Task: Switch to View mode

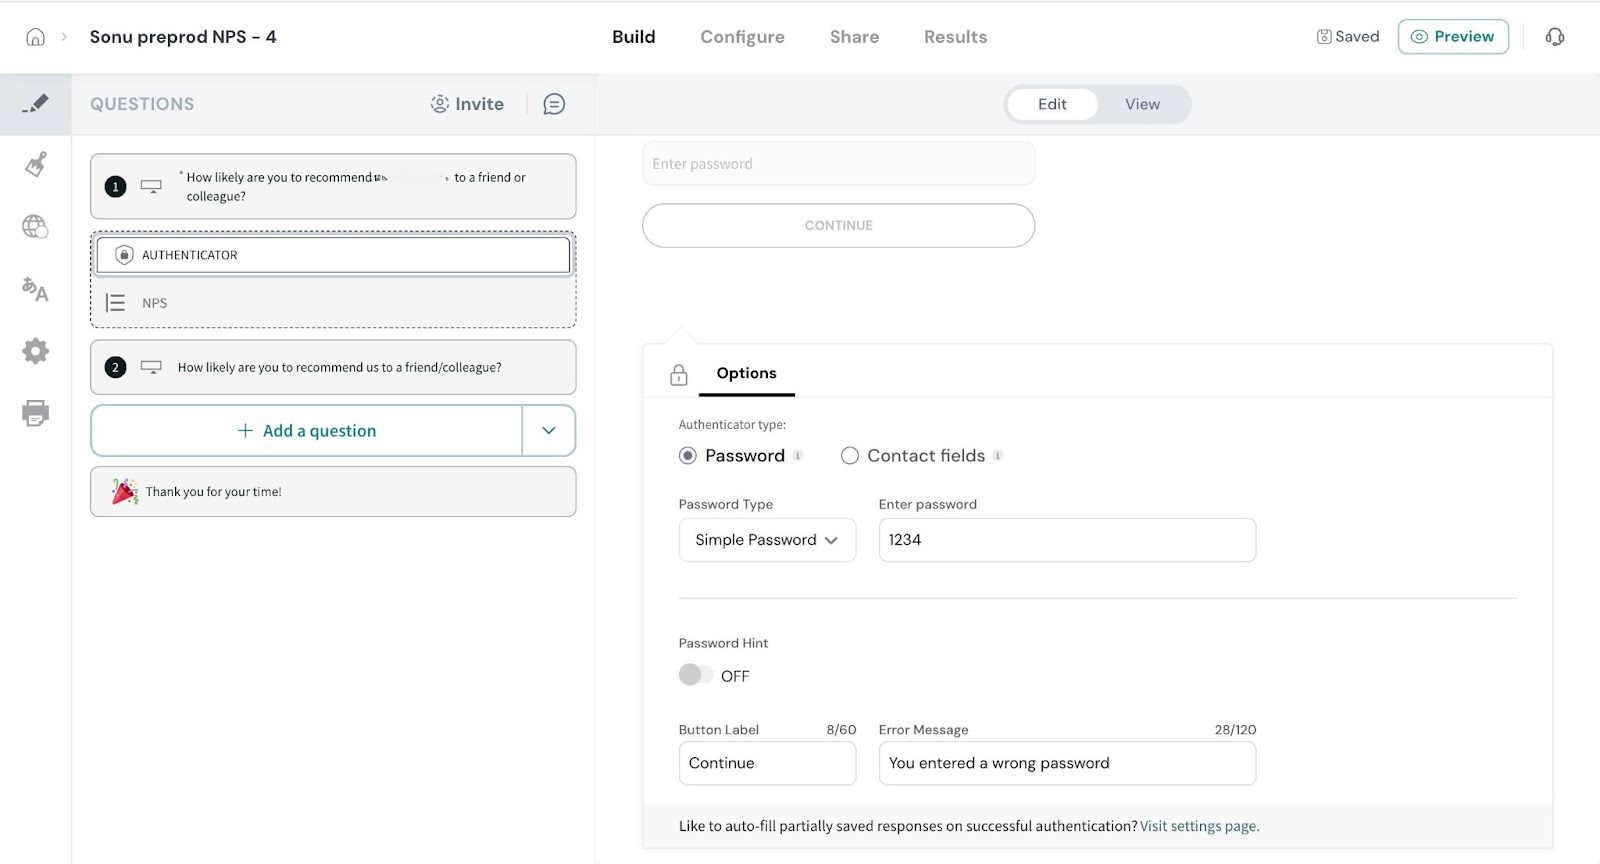Action: (1142, 104)
